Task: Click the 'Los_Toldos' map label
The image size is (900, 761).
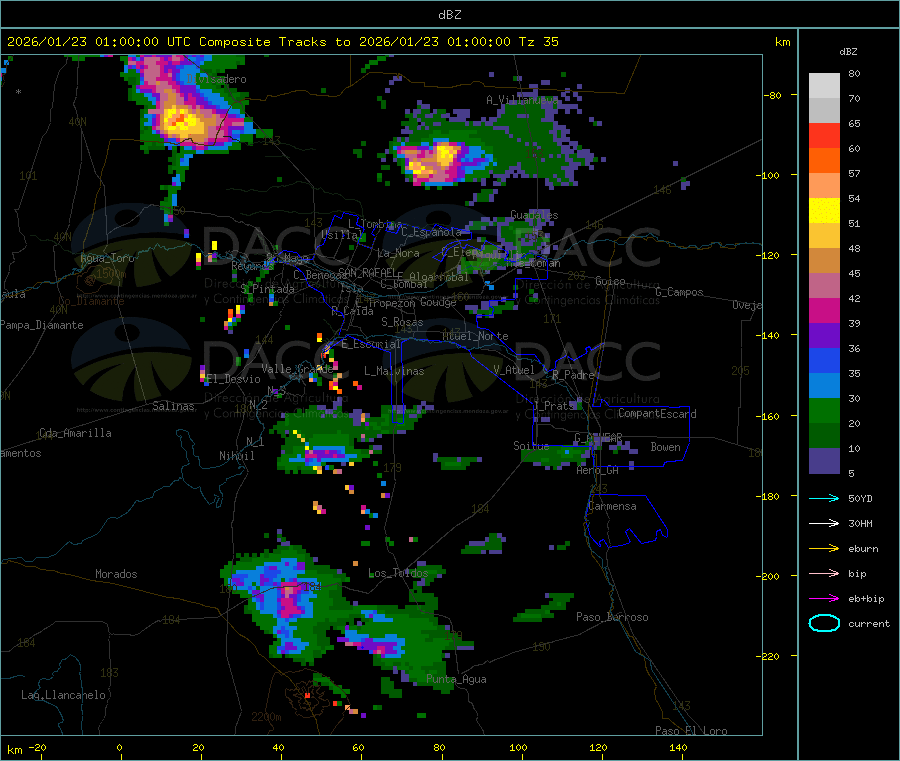Action: pyautogui.click(x=398, y=573)
